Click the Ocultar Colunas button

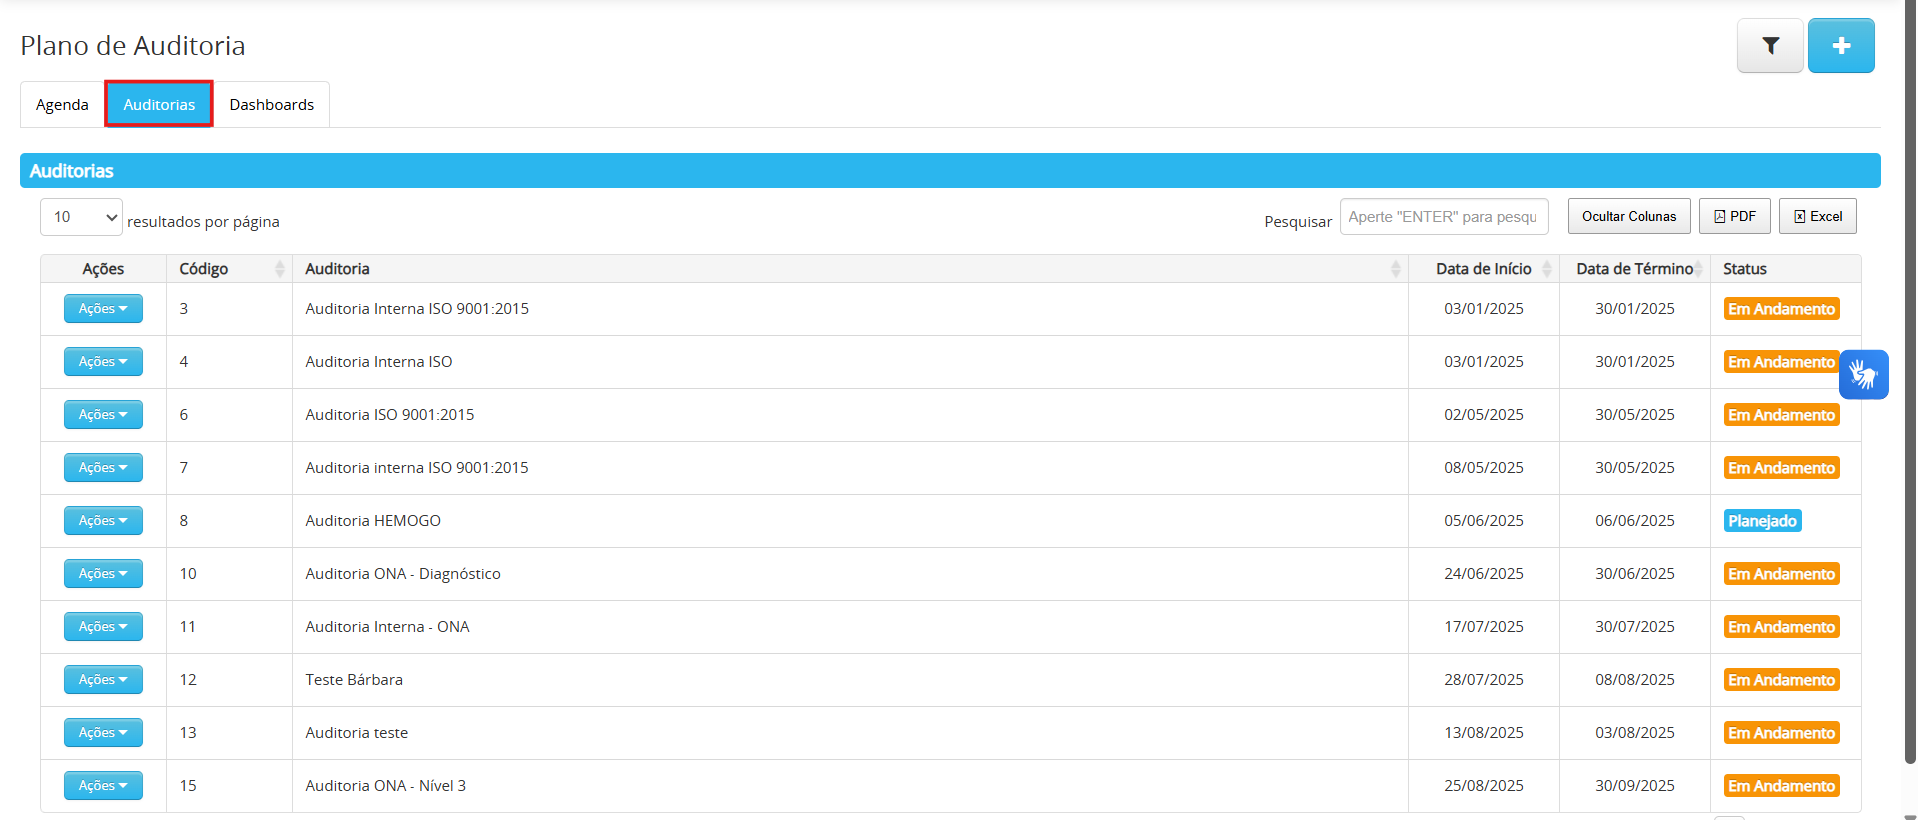1628,216
